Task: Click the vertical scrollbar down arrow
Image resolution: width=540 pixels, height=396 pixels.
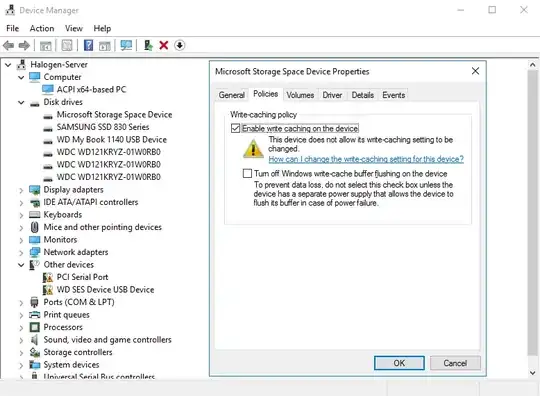Action: 532,373
